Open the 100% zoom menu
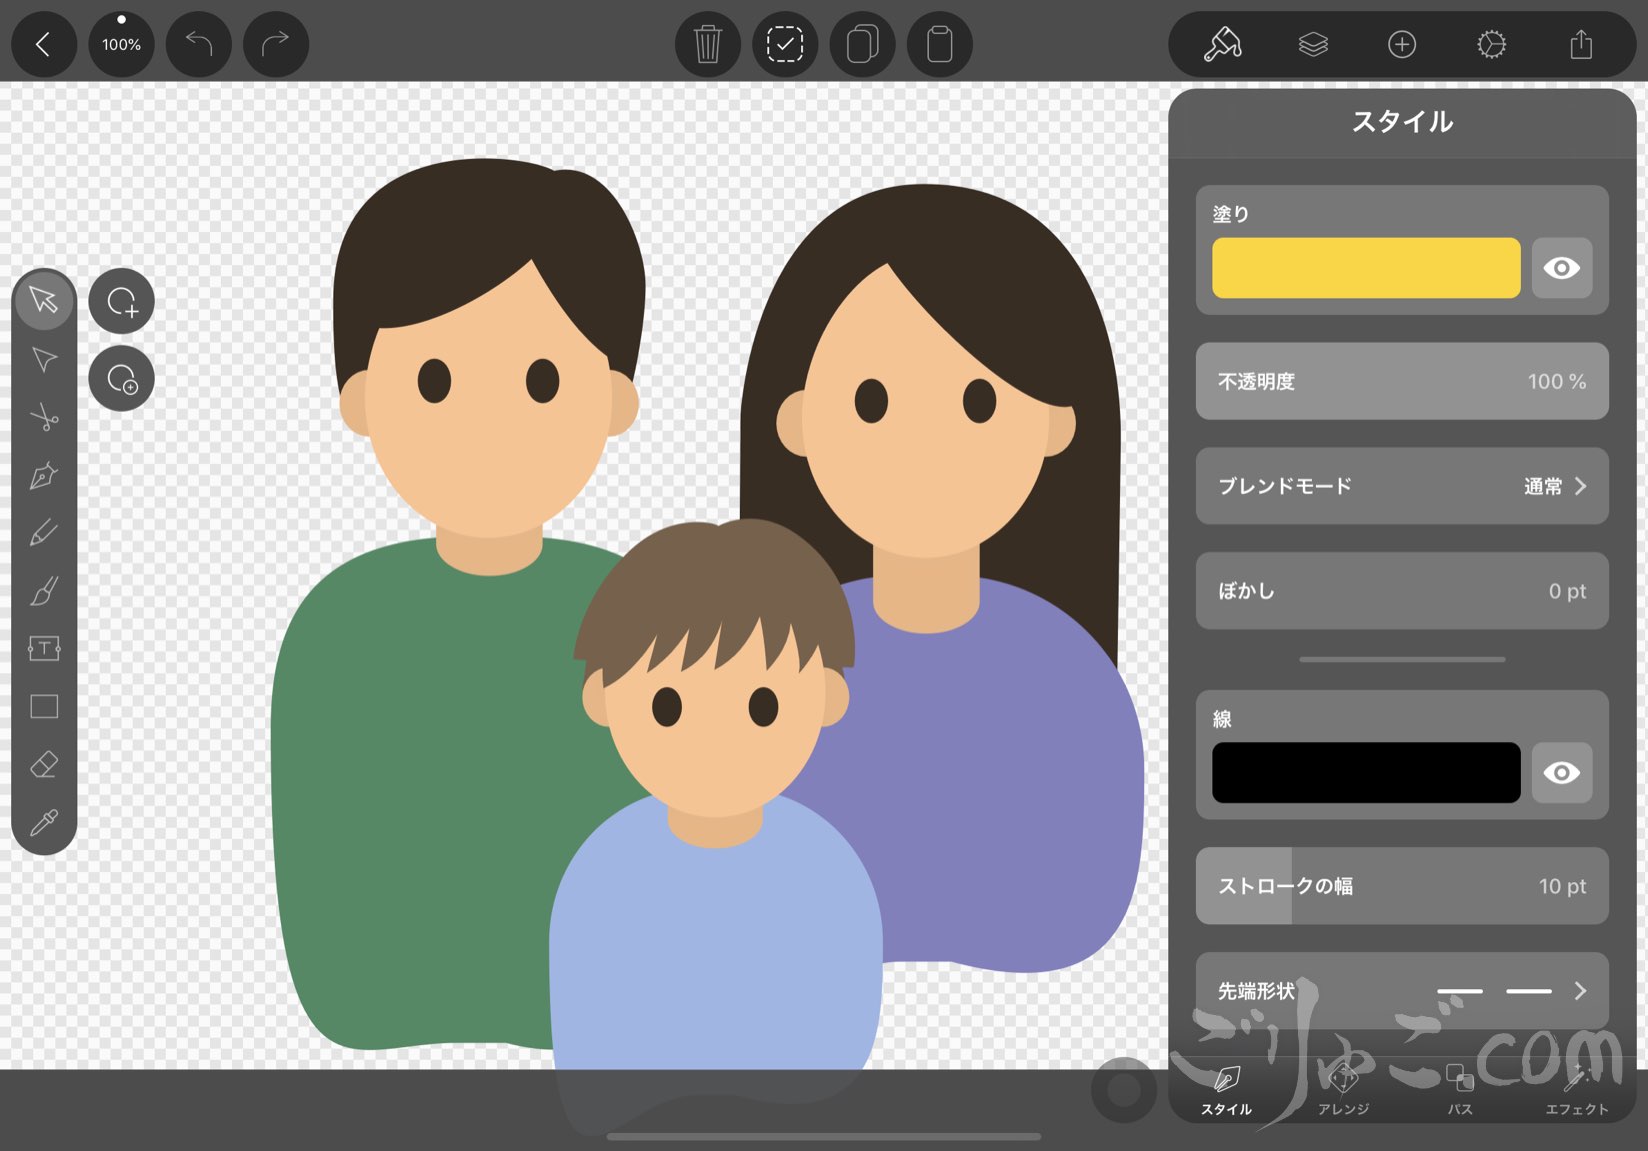This screenshot has width=1648, height=1151. coord(121,45)
